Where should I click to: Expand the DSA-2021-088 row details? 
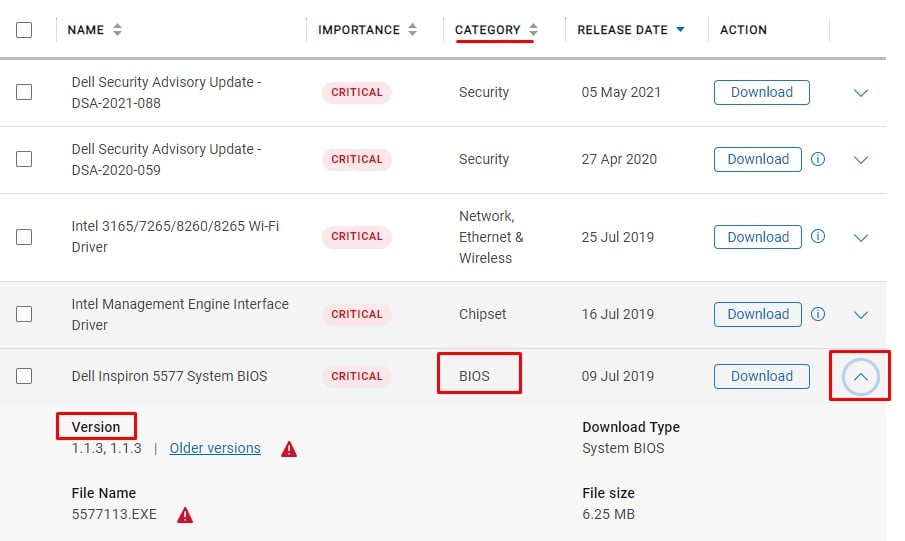pyautogui.click(x=860, y=93)
